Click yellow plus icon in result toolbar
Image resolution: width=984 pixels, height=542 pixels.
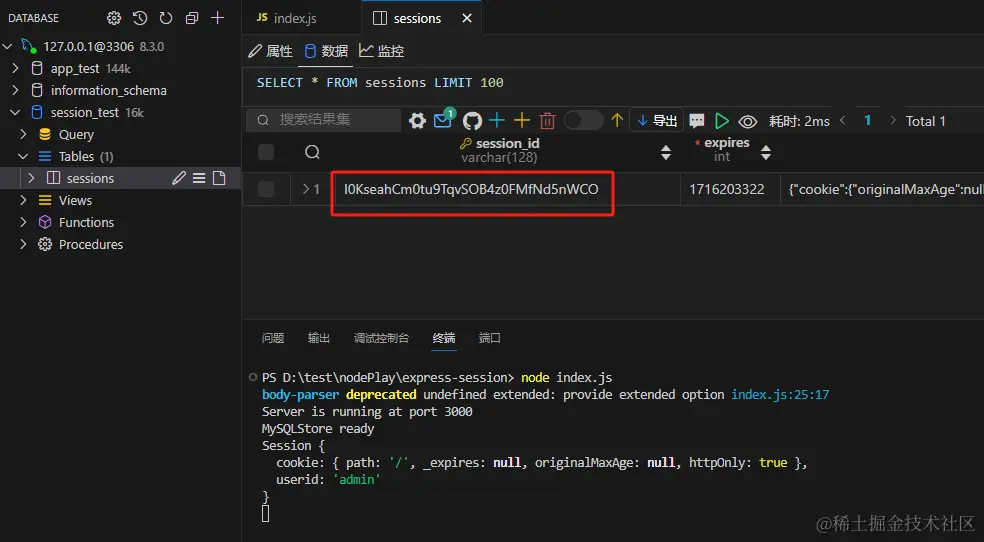[522, 120]
